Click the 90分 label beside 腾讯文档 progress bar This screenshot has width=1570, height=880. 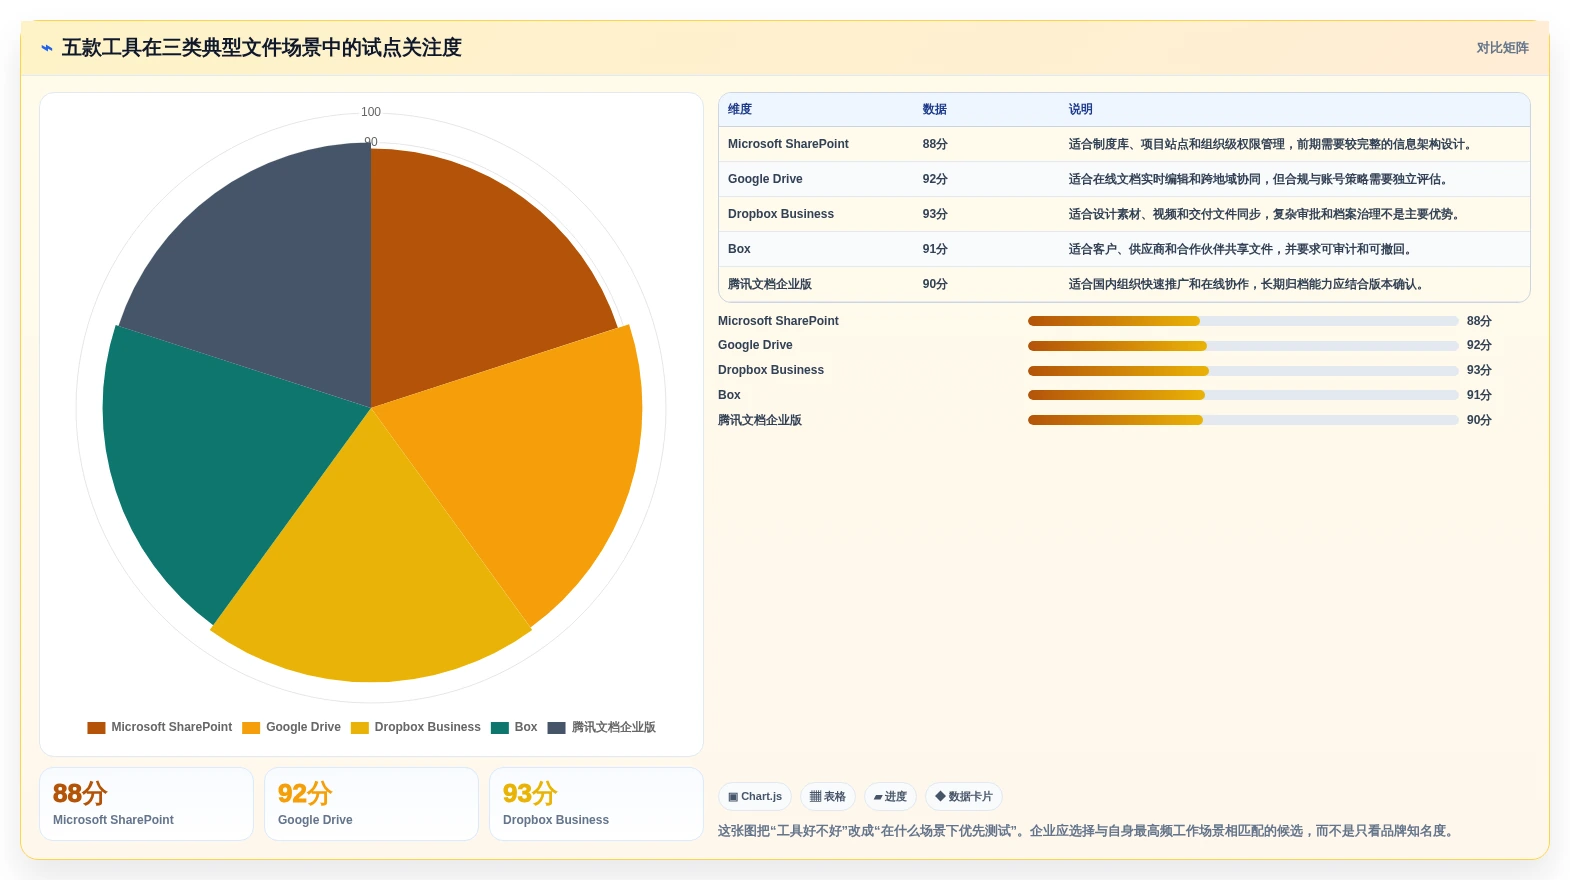1479,420
